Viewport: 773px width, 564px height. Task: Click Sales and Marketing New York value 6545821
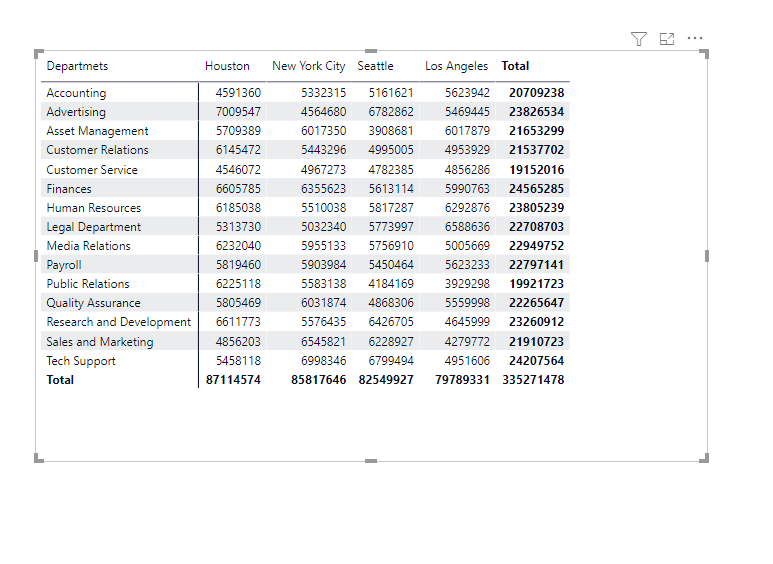(x=323, y=342)
